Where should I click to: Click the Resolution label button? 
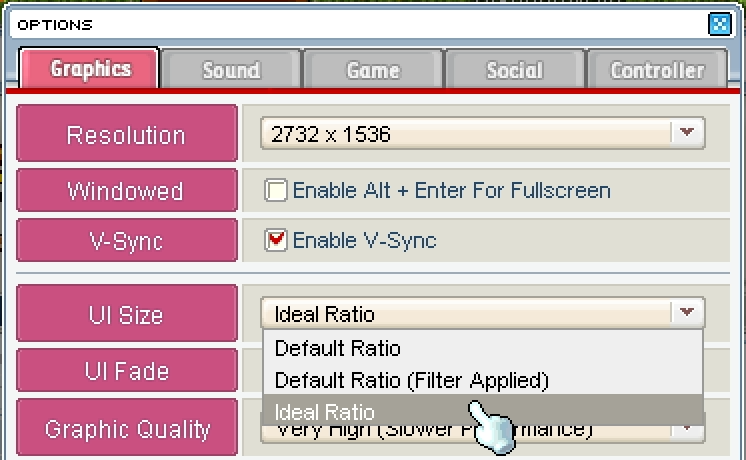click(127, 133)
